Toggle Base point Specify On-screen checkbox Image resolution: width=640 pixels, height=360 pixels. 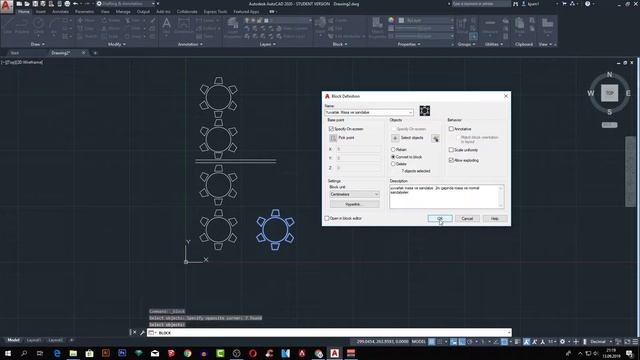(x=331, y=129)
